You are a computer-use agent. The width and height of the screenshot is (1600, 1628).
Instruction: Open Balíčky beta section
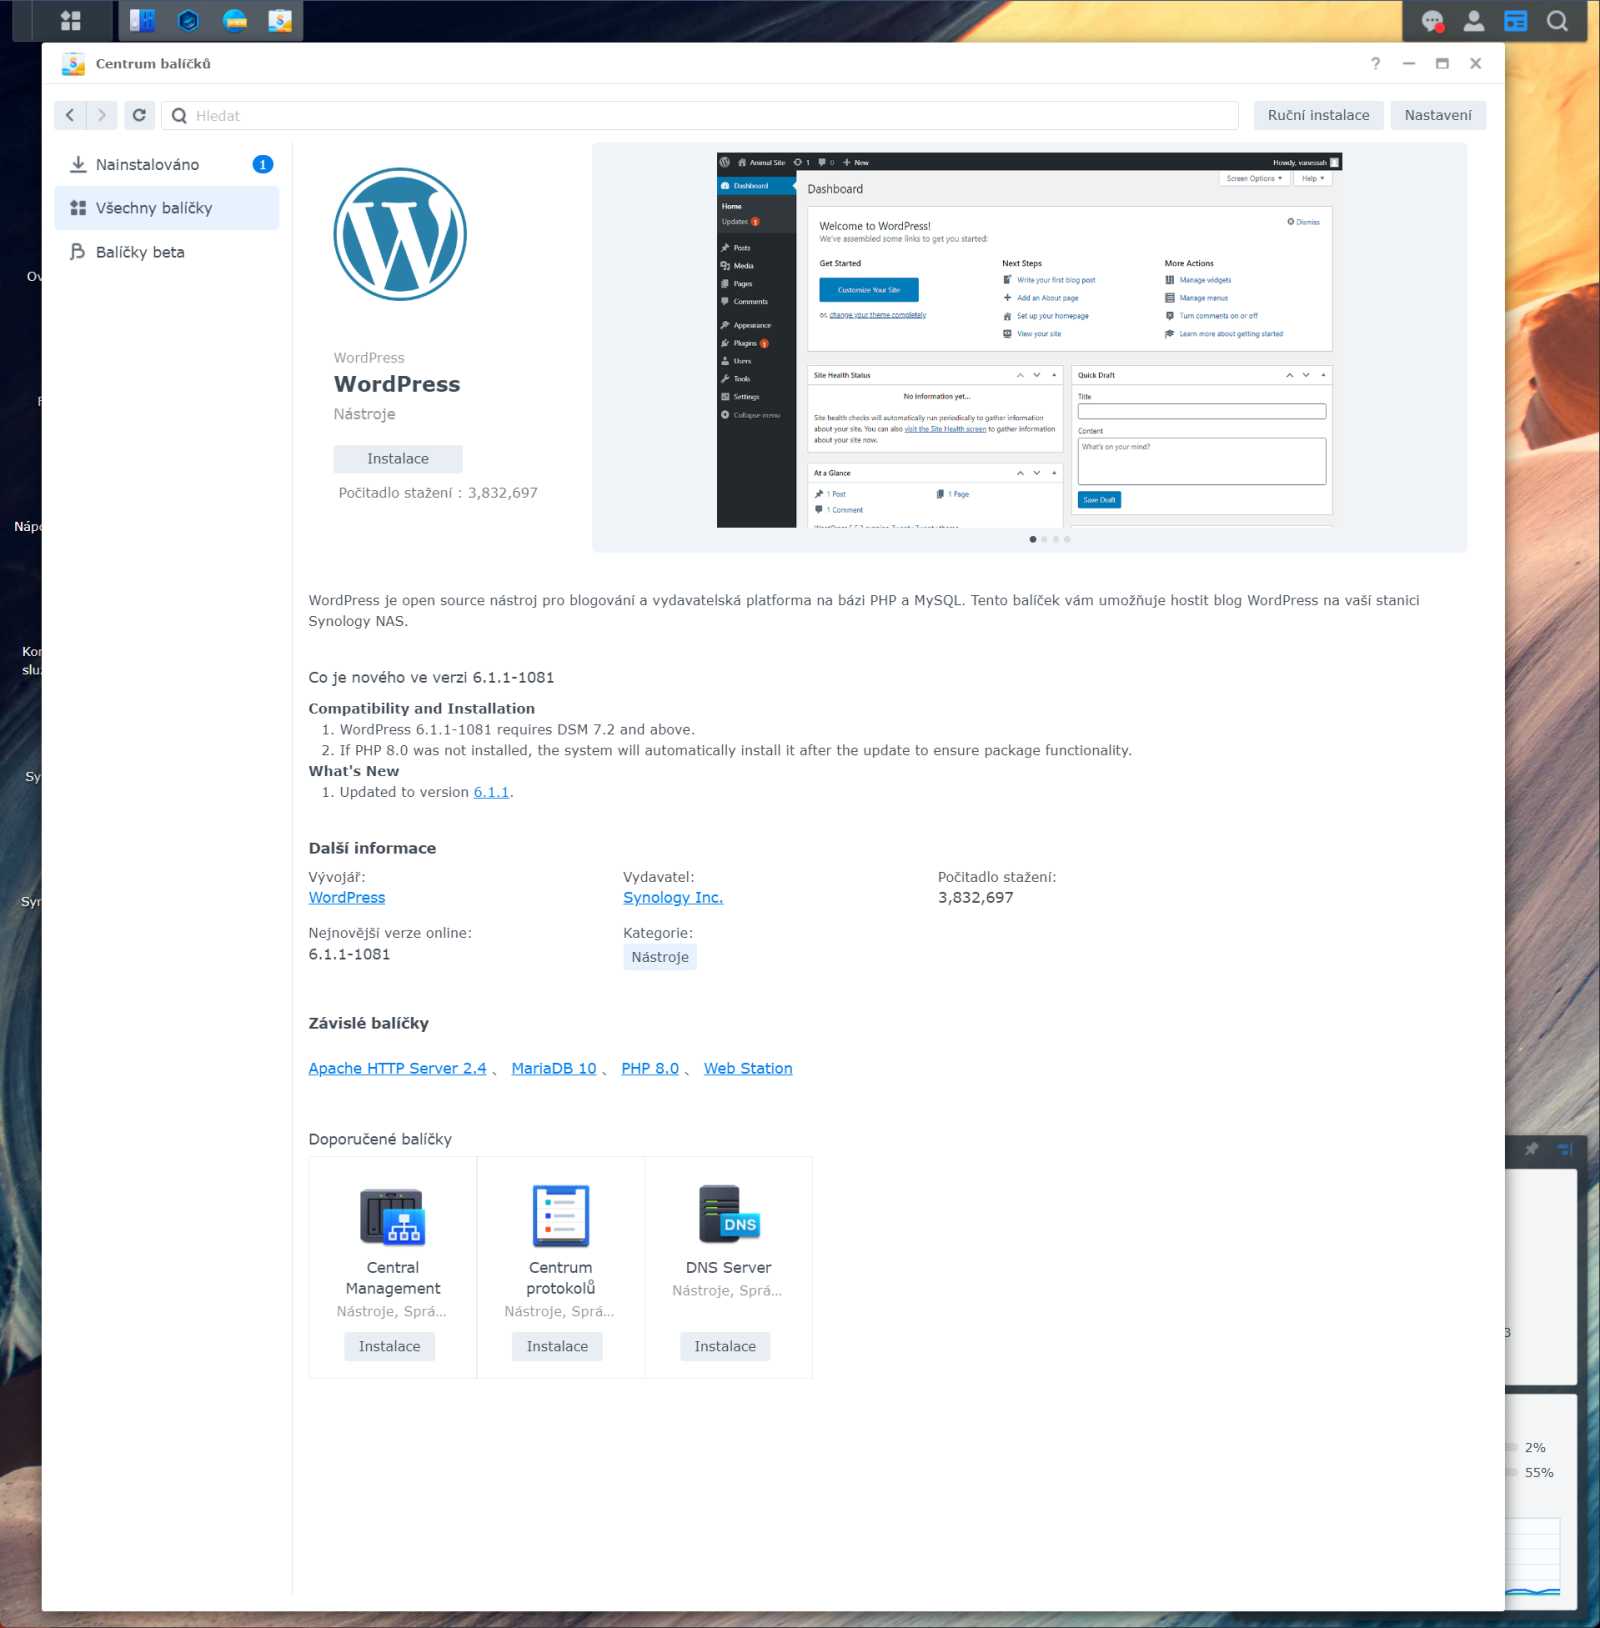click(166, 252)
